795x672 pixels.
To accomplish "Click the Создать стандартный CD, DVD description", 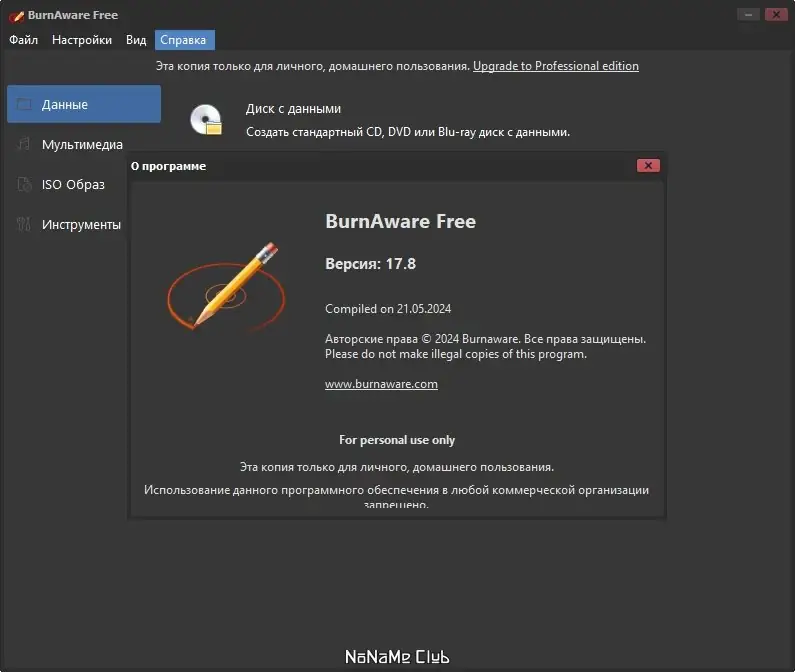I will (408, 132).
